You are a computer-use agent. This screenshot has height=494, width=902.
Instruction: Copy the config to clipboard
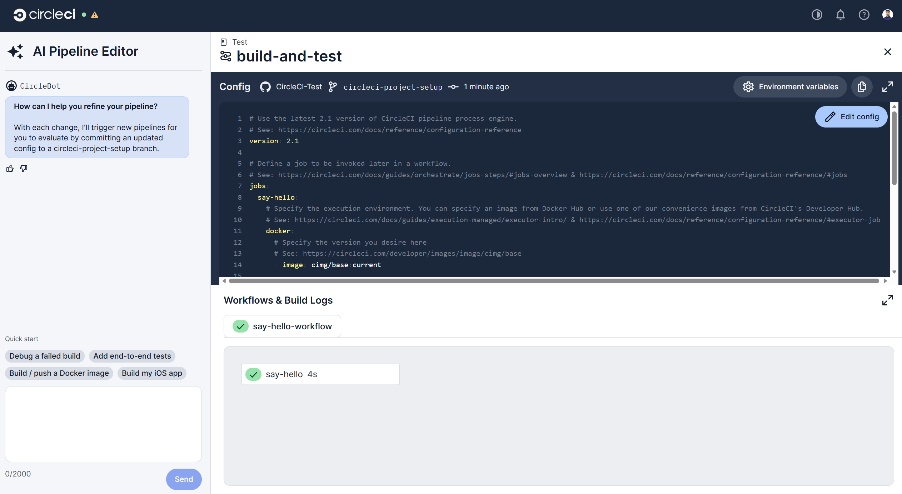862,87
